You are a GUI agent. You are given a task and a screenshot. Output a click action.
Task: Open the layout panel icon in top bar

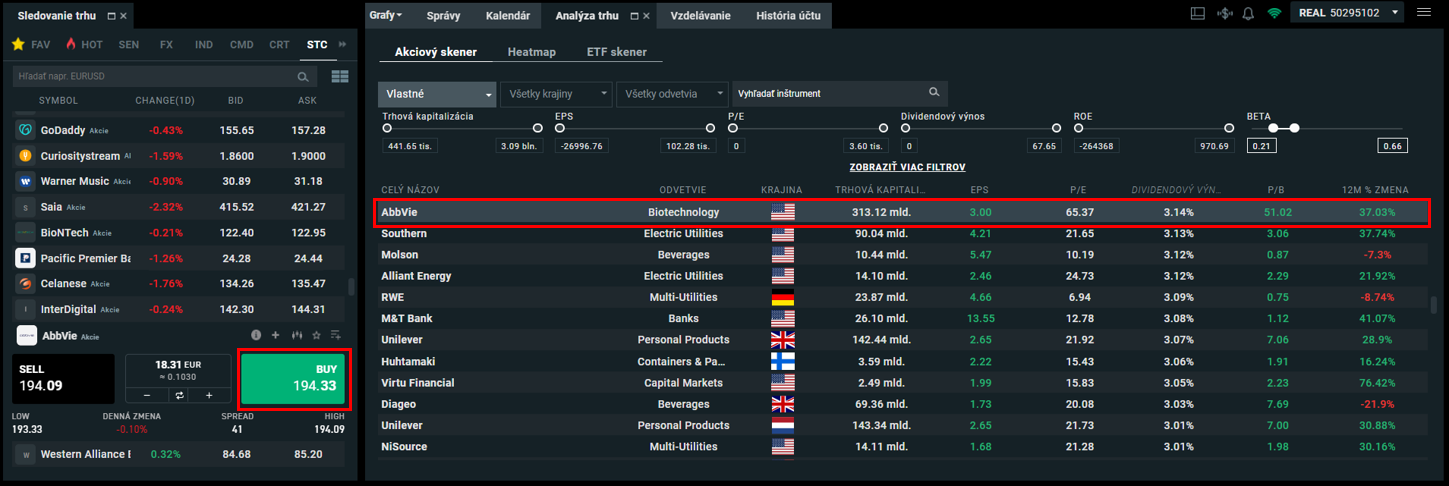coord(1198,14)
